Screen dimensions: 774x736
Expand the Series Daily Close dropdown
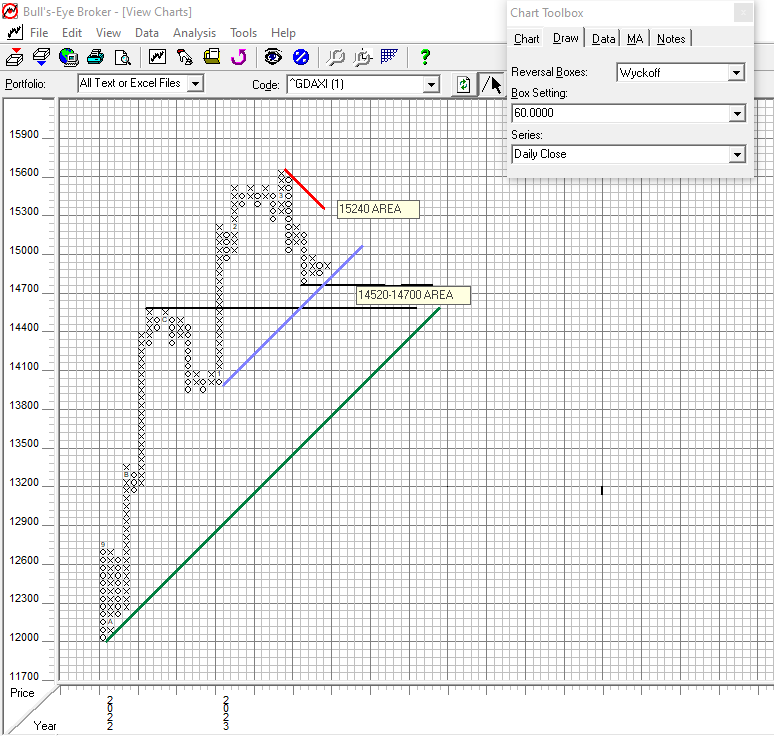click(737, 155)
